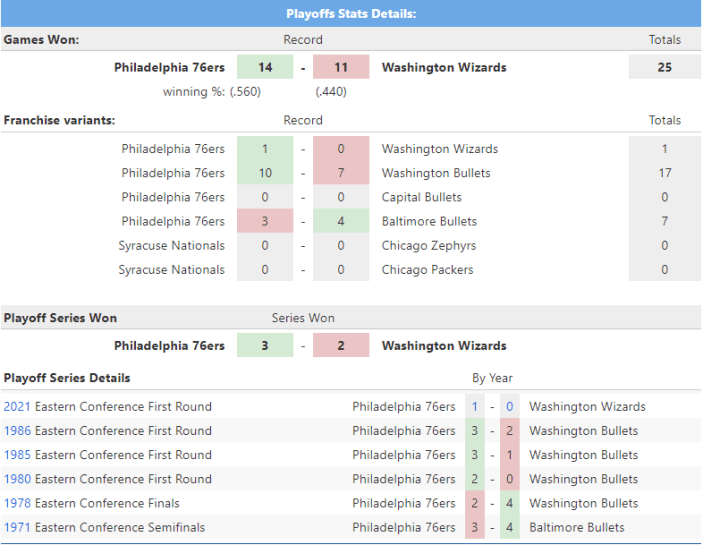Open the 1986 playoff series link
The height and width of the screenshot is (545, 703).
[17, 431]
